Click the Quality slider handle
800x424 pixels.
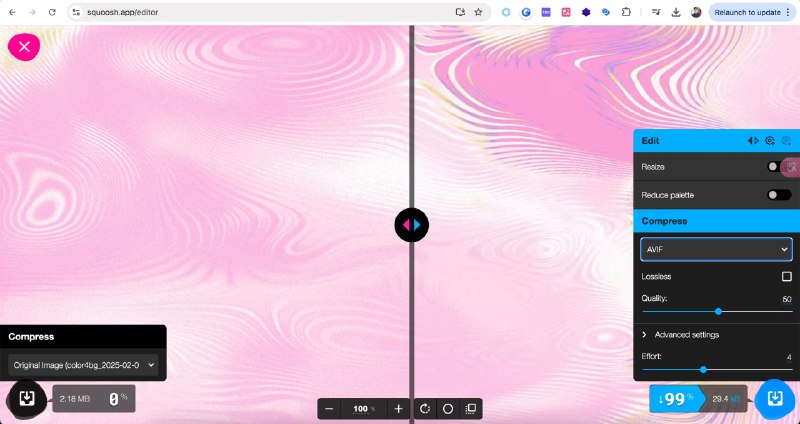[718, 311]
